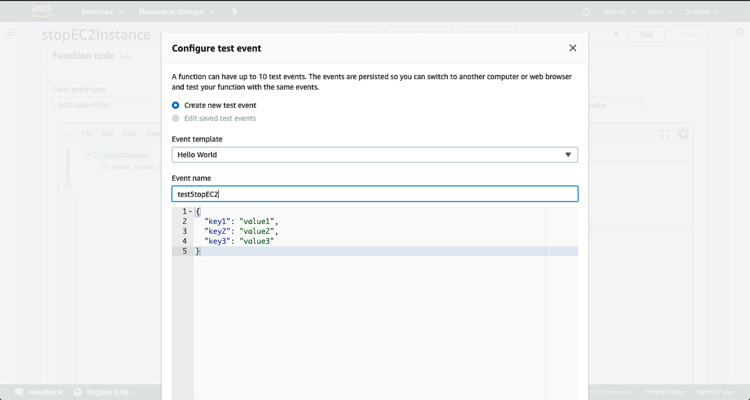
Task: Open the Services menu
Action: [x=102, y=12]
